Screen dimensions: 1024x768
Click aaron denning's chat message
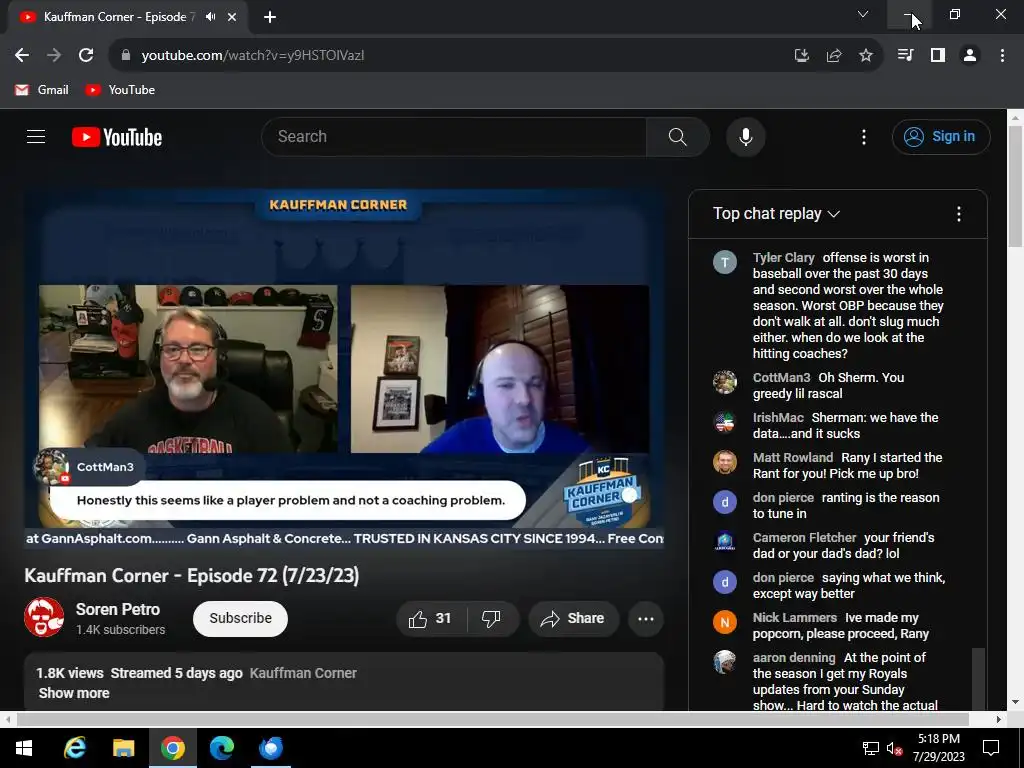[x=845, y=682]
